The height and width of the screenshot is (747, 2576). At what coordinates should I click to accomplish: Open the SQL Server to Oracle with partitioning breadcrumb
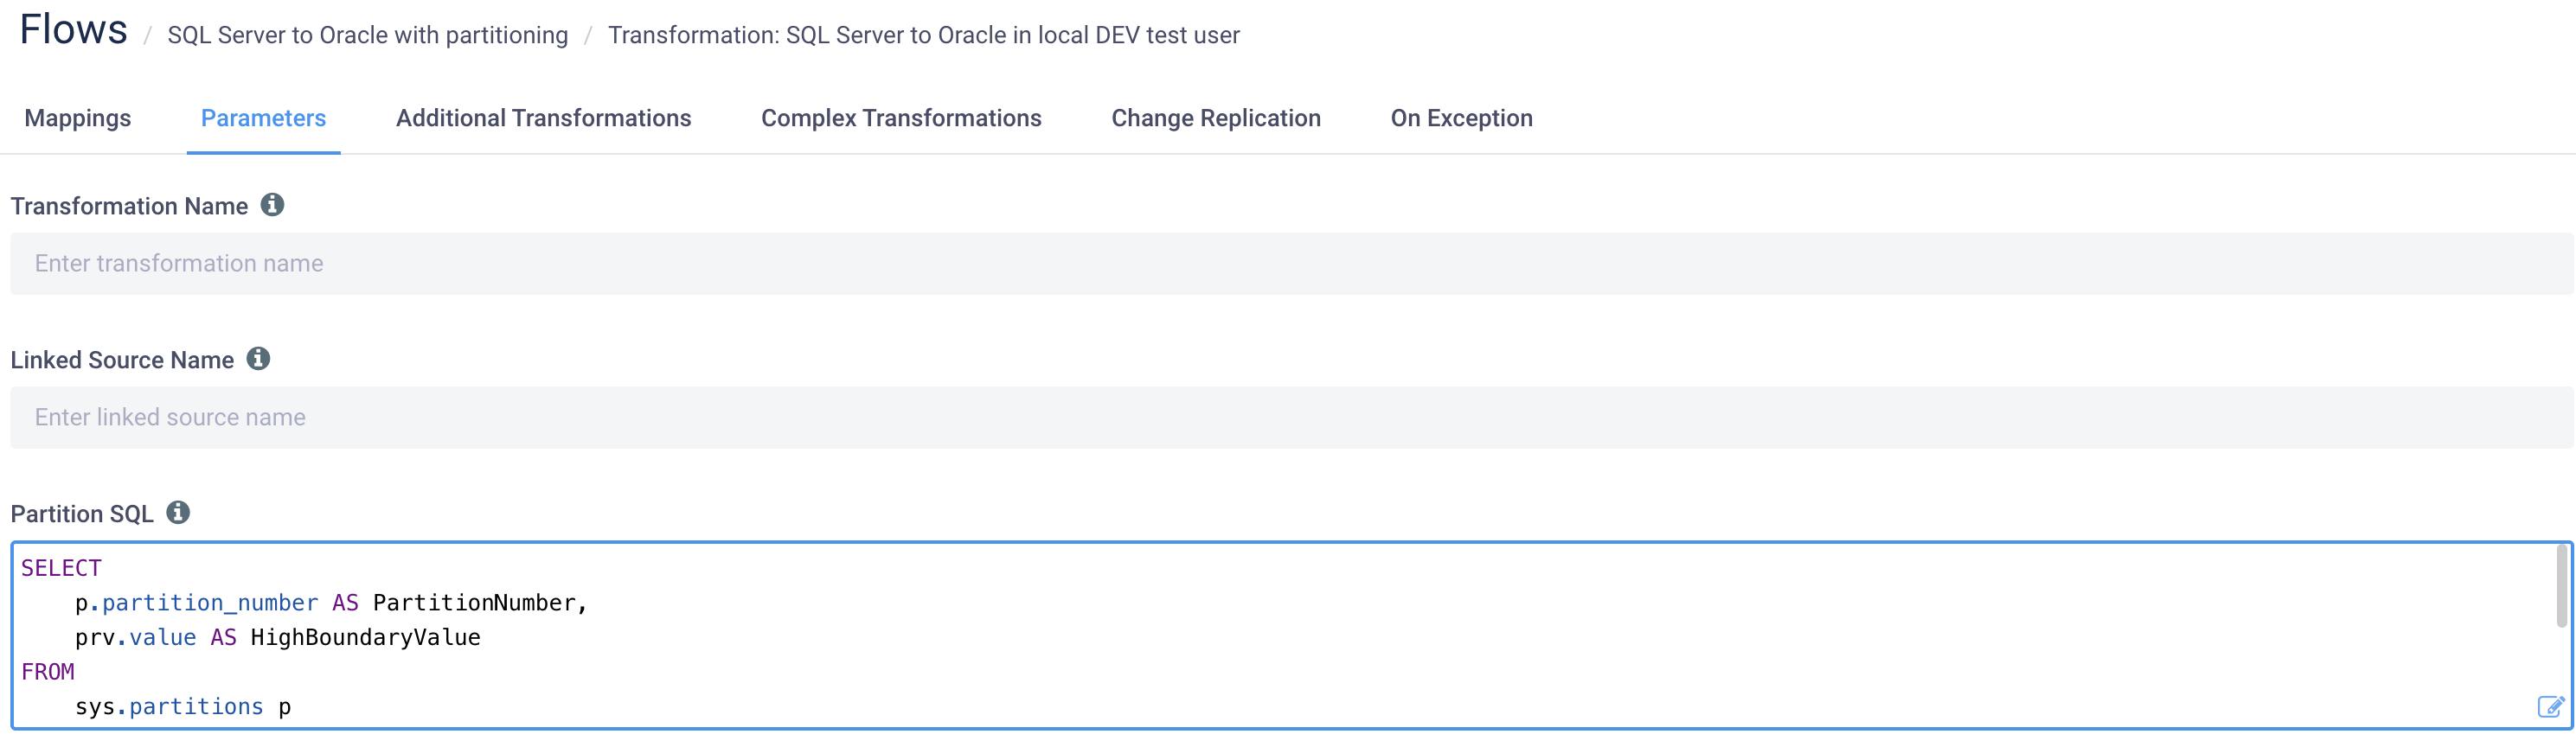(367, 35)
